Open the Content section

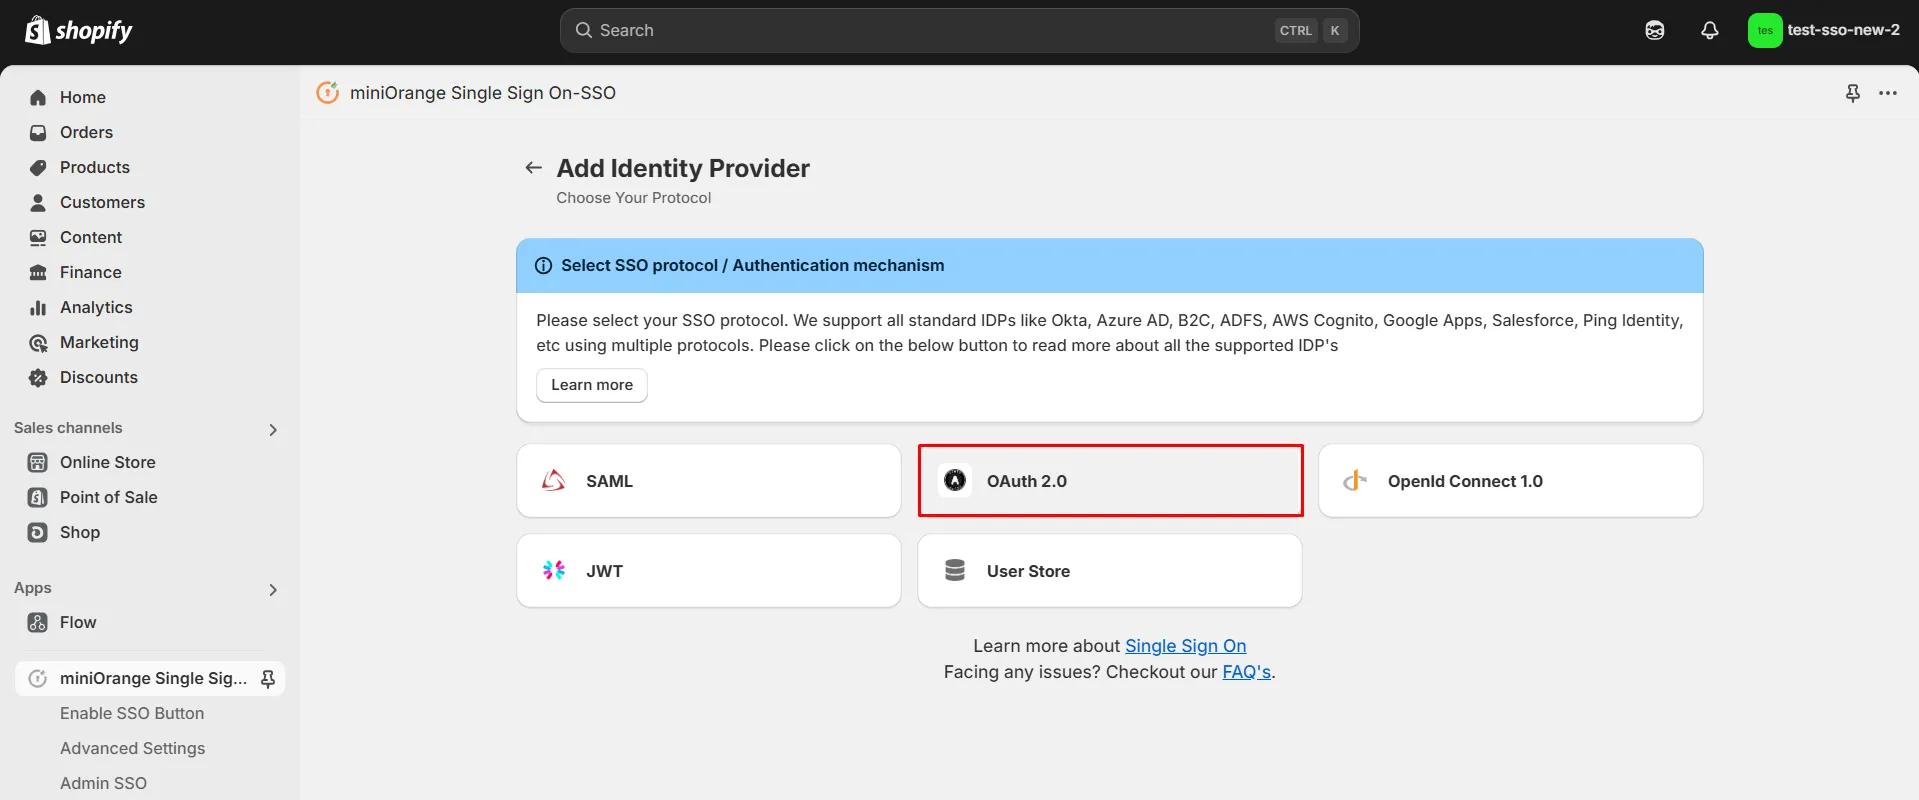coord(91,238)
